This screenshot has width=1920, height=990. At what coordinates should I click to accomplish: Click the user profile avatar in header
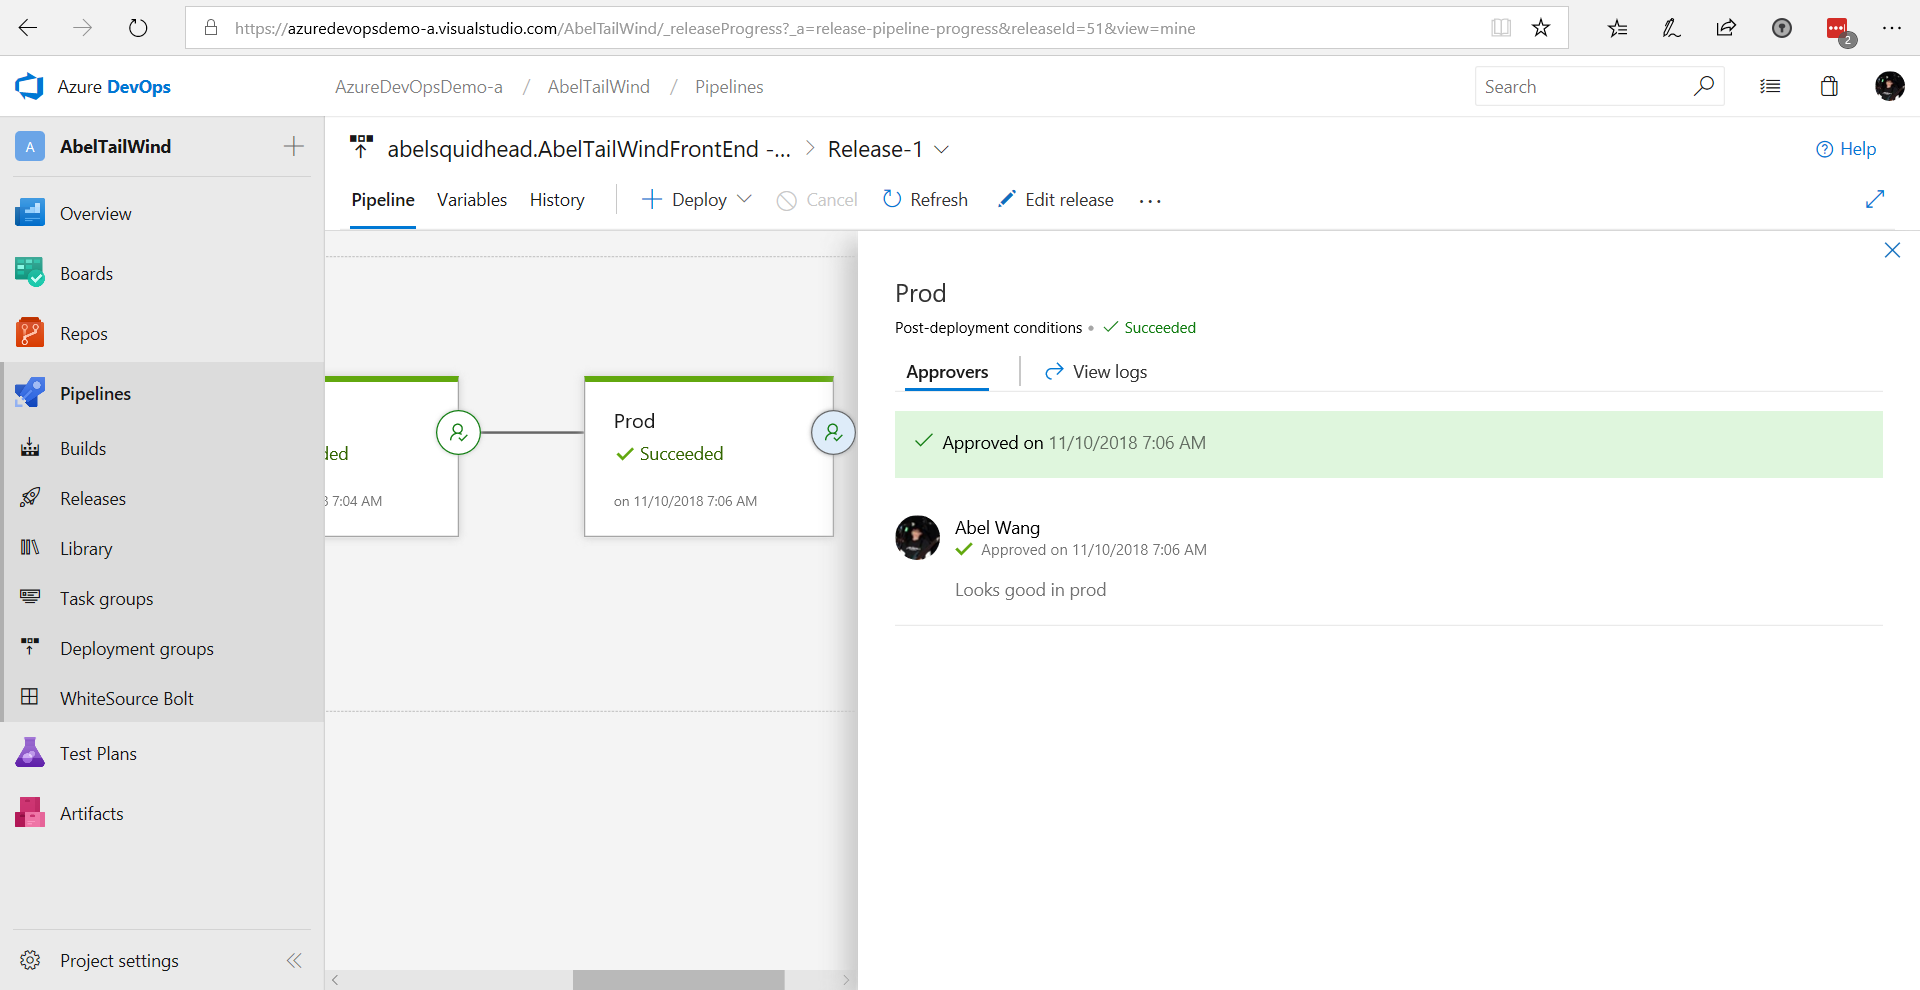click(x=1889, y=87)
